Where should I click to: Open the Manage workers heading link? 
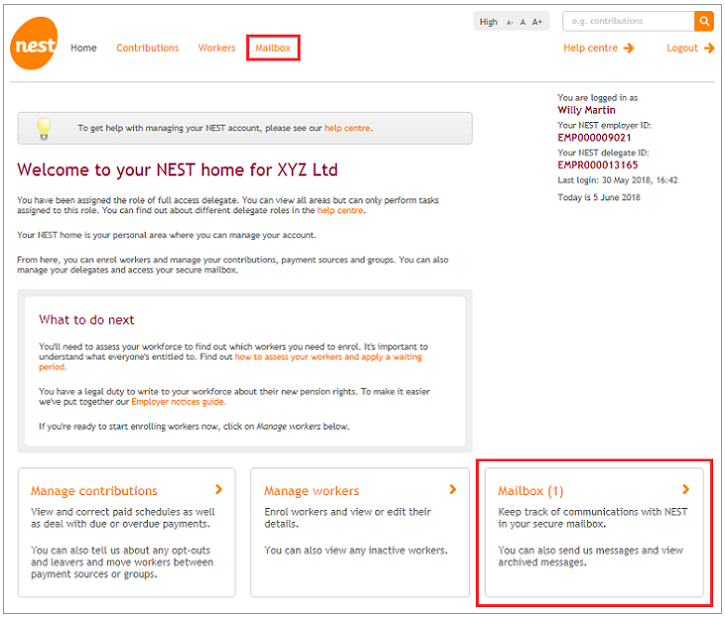tap(312, 491)
